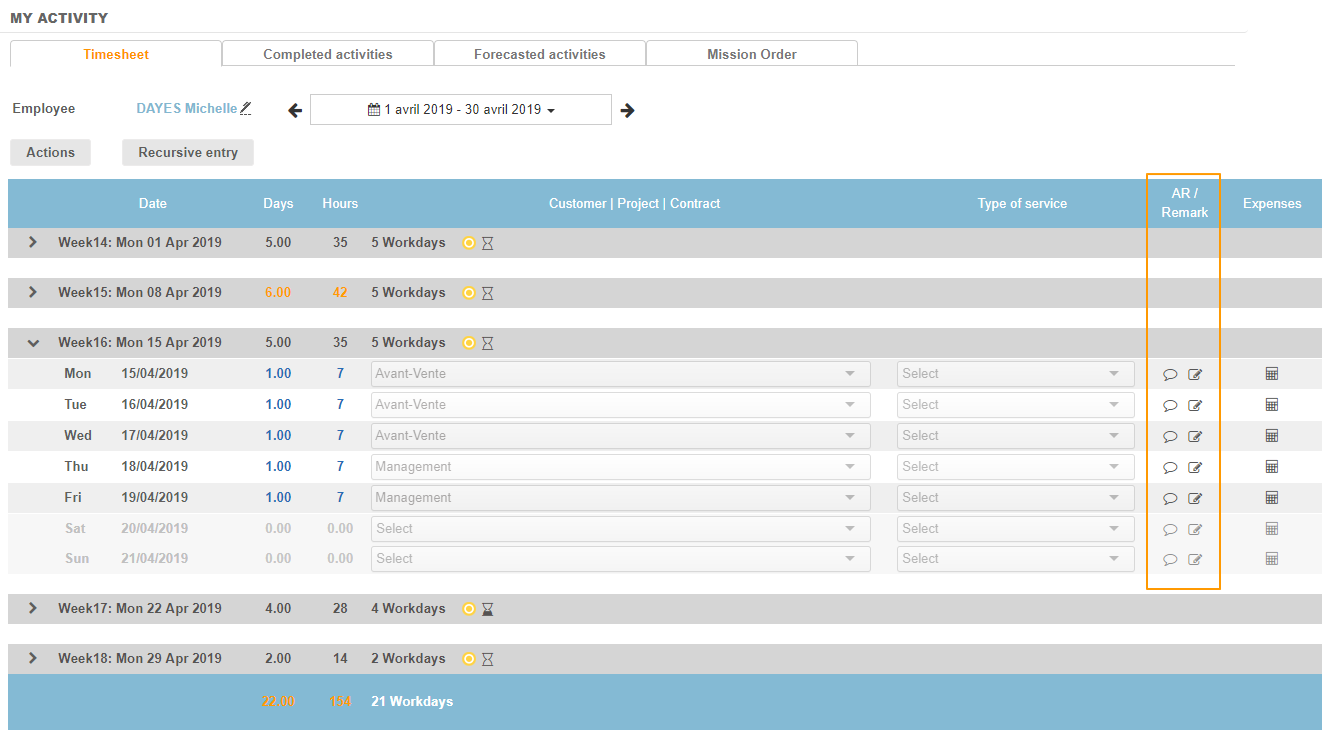Click the hourglass icon on Week17 row

click(488, 609)
